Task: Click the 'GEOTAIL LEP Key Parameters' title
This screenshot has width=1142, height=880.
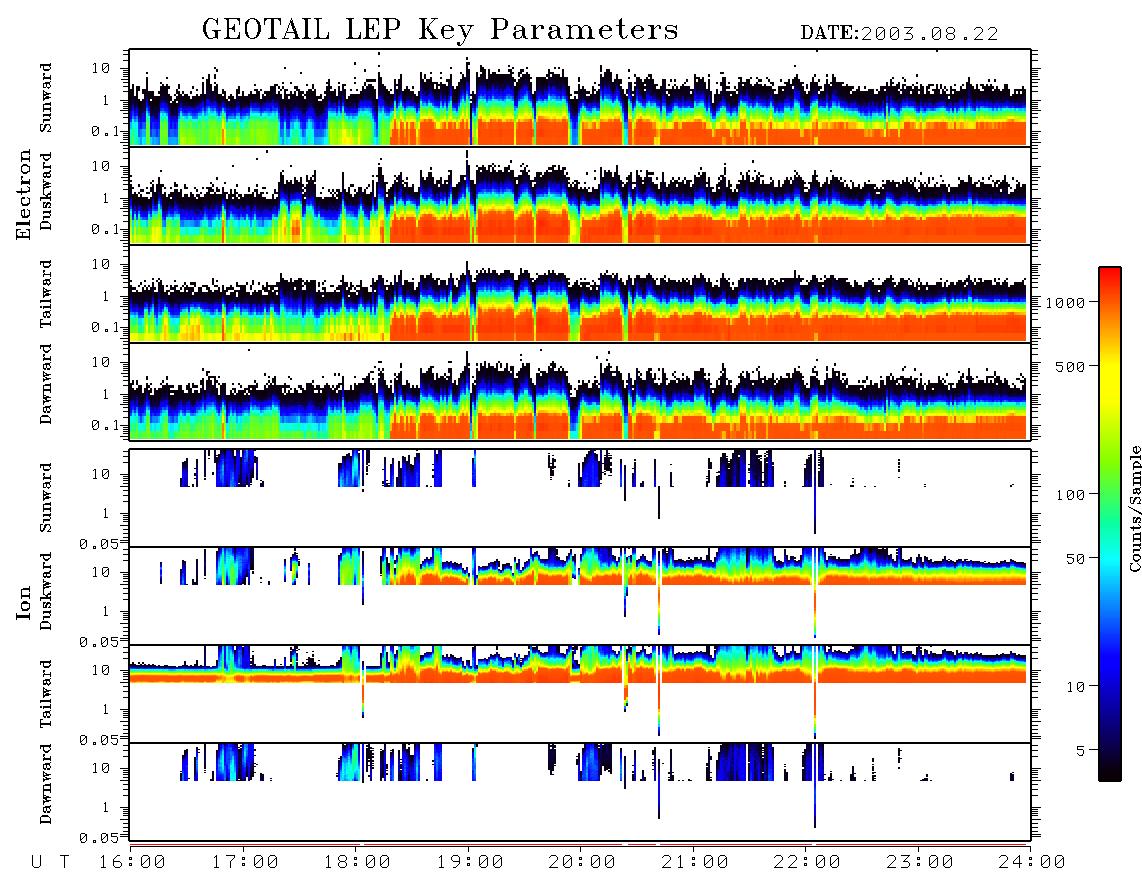Action: point(440,30)
